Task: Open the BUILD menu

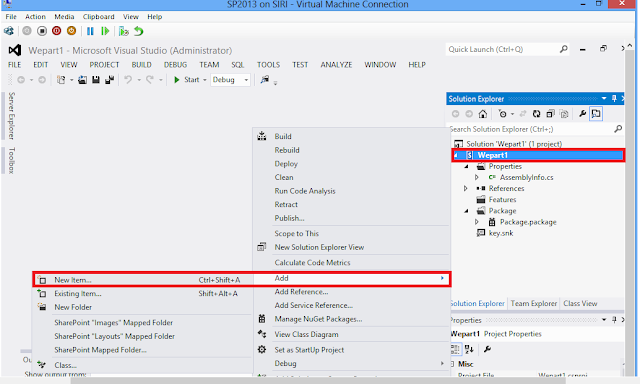Action: point(141,65)
